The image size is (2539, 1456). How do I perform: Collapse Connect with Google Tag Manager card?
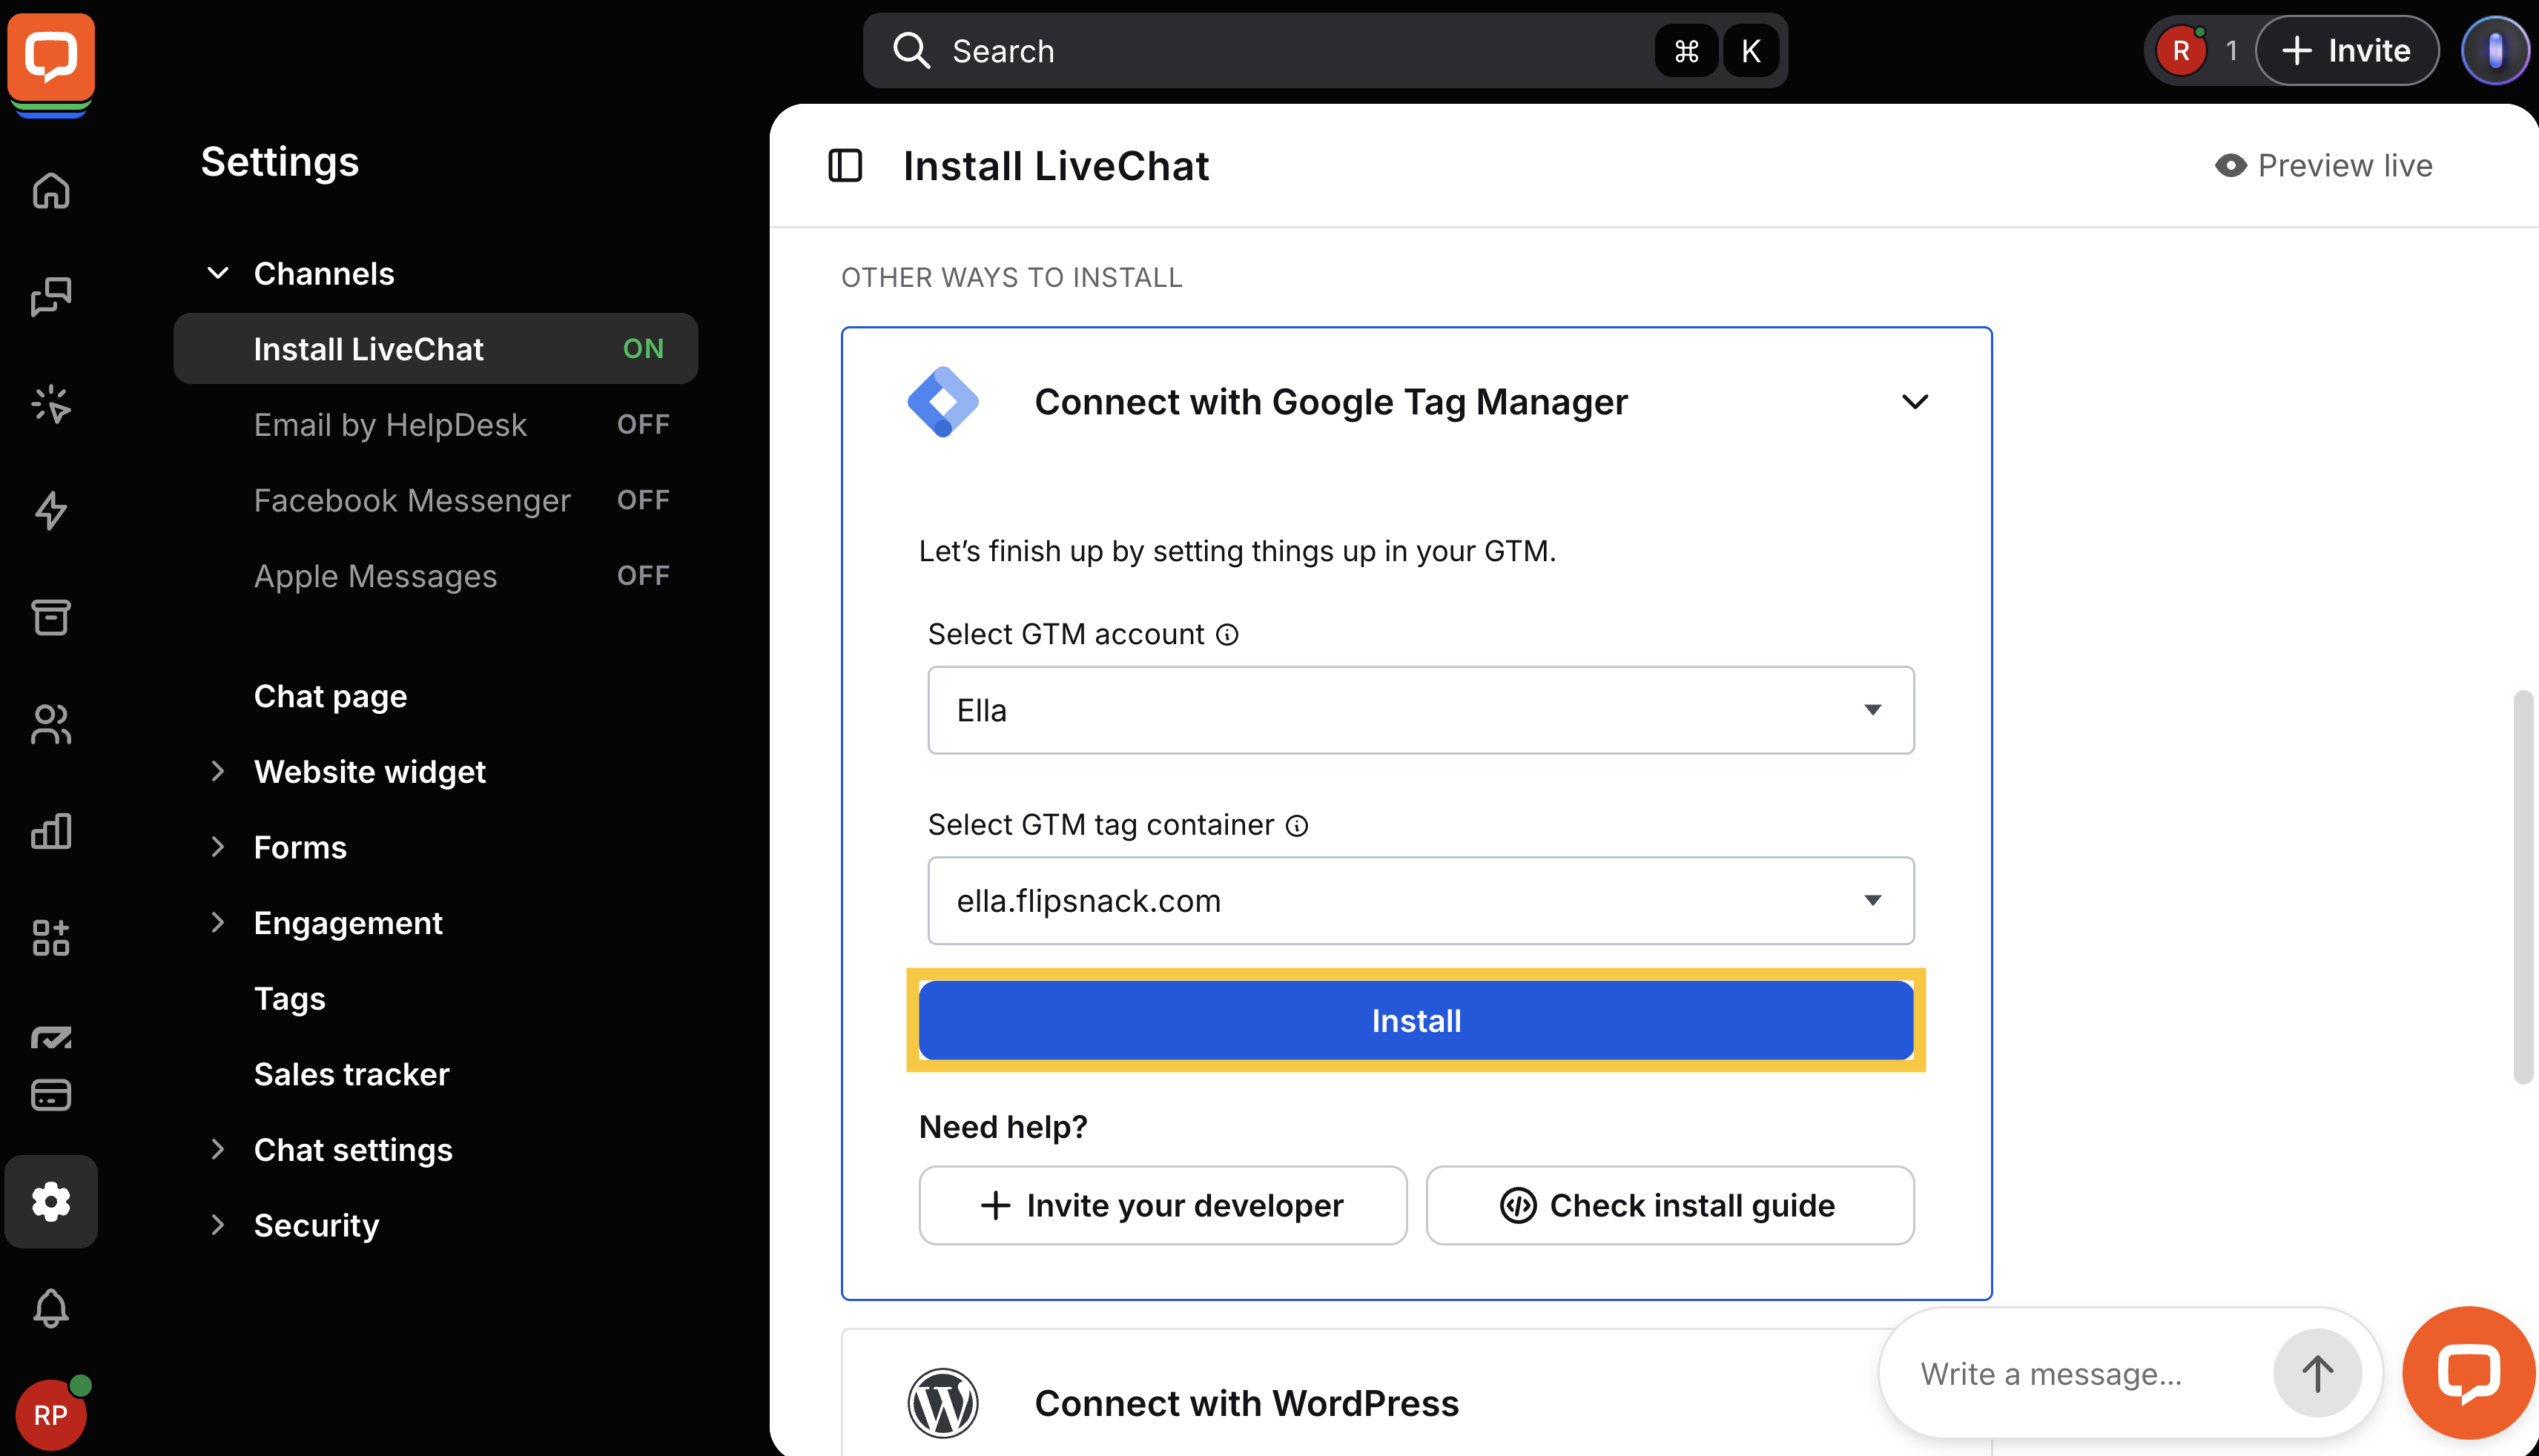tap(1914, 402)
